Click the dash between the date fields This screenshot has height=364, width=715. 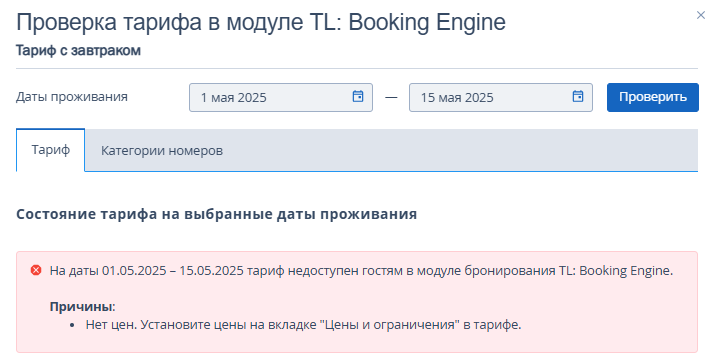point(391,97)
